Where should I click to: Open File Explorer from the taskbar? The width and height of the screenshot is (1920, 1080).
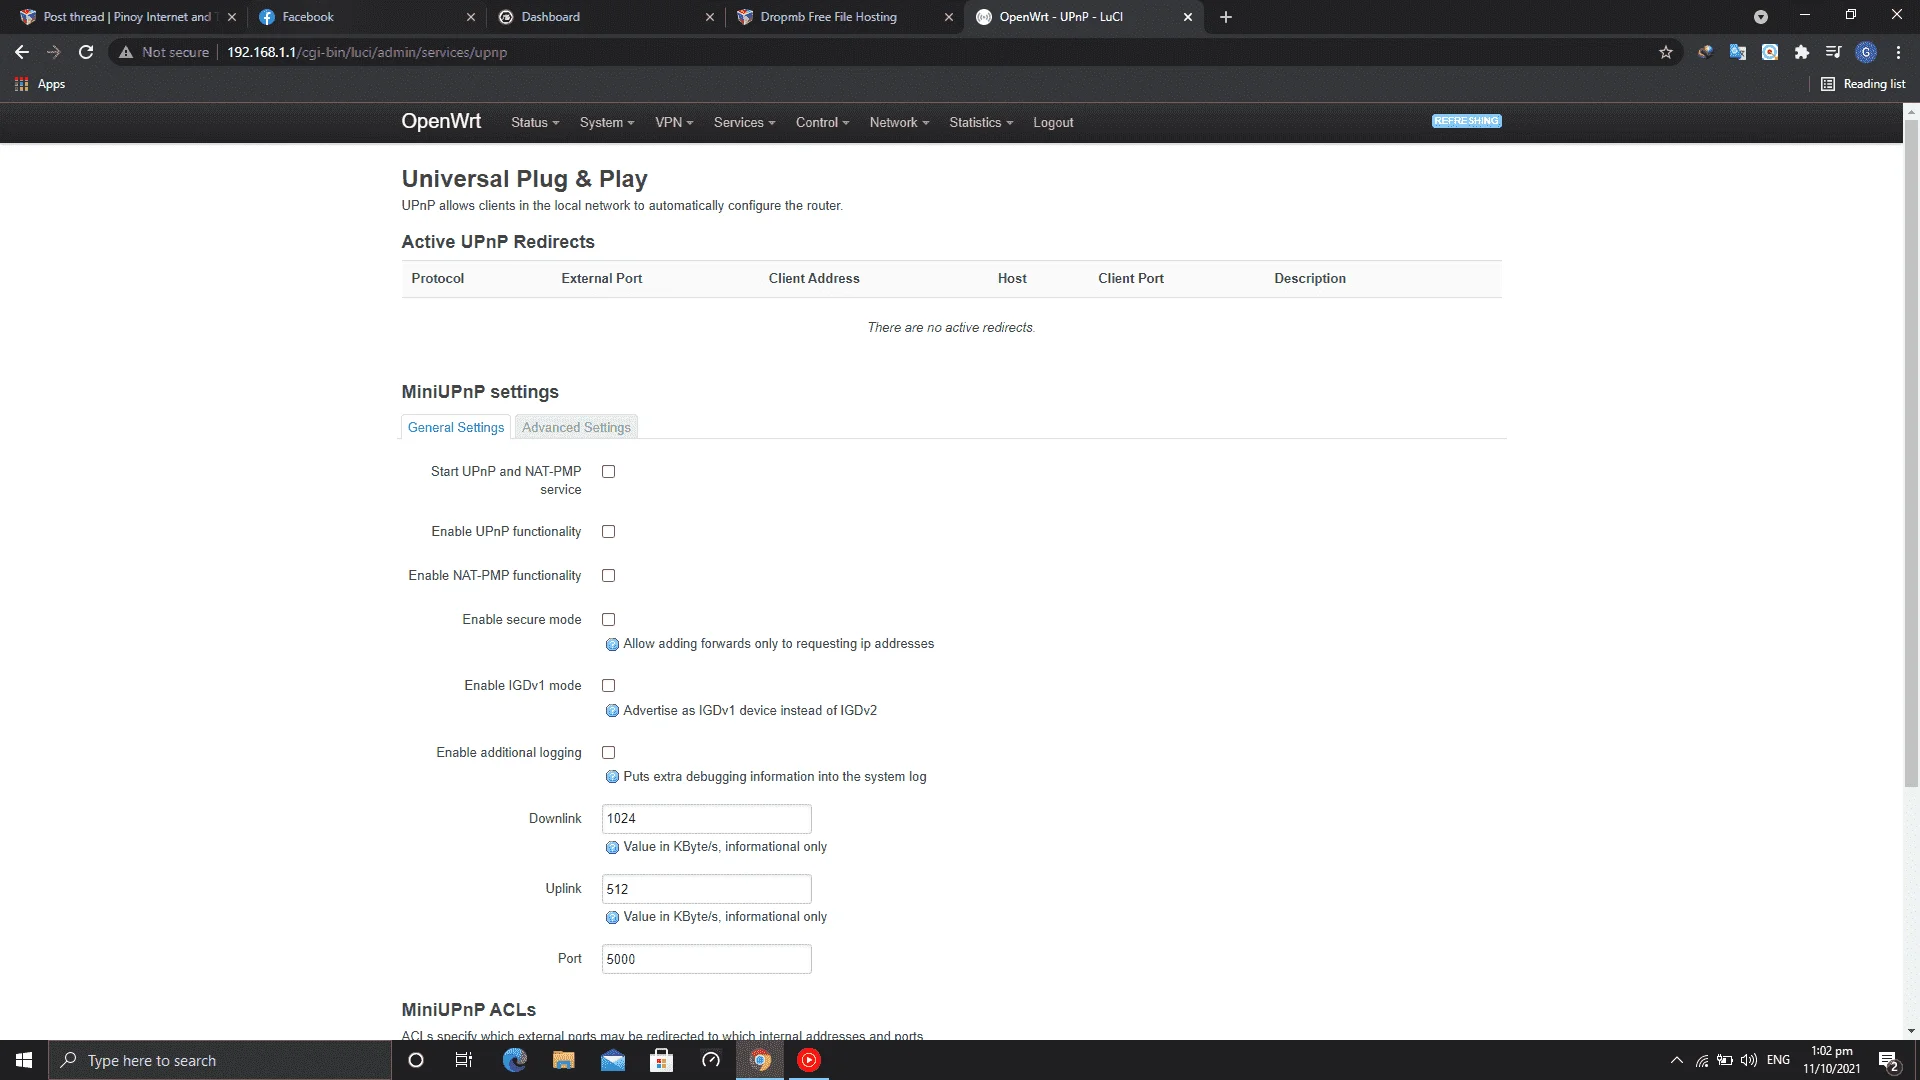point(563,1060)
